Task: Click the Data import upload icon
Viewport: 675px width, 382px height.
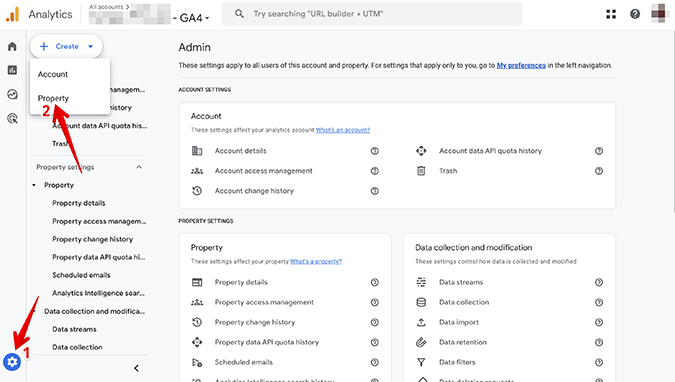Action: [421, 322]
